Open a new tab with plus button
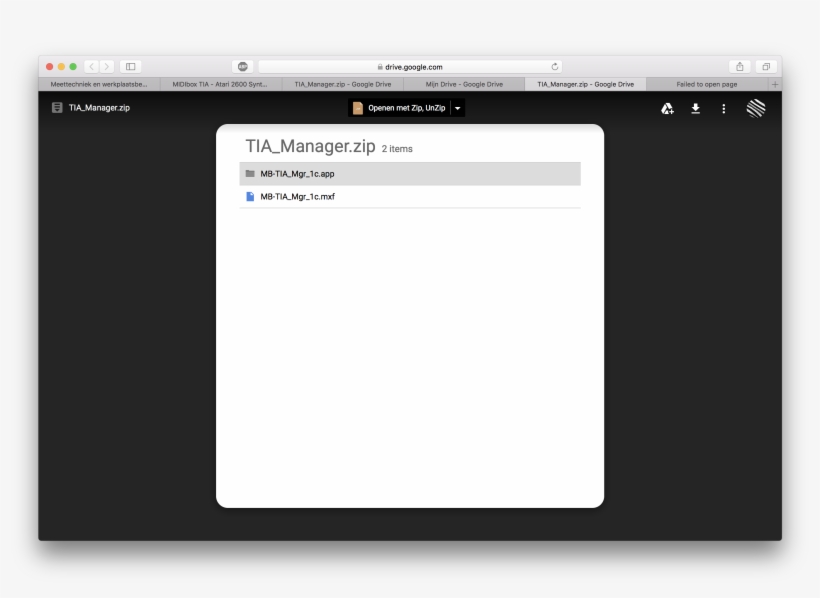Screen dimensions: 820x598 pyautogui.click(x=775, y=84)
